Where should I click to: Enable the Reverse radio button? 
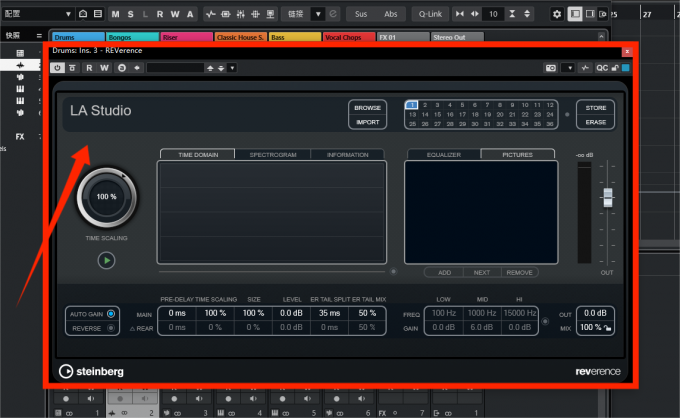pyautogui.click(x=111, y=328)
